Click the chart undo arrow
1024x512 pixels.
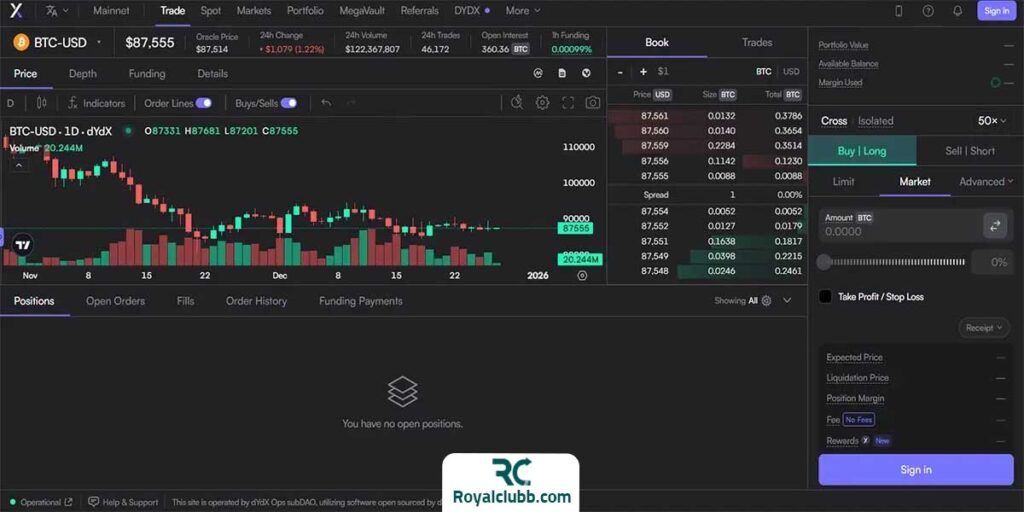click(326, 103)
